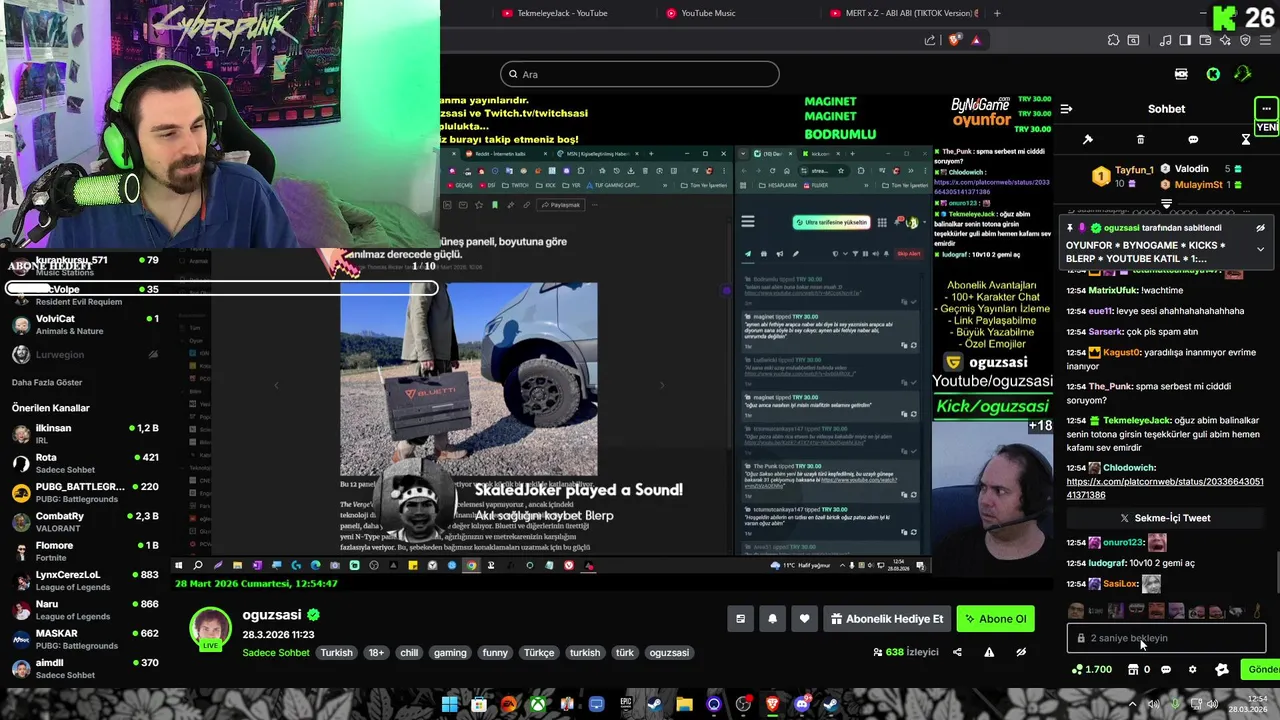1280x720 pixels.
Task: Switch to MERT x Z ABI ABI tab
Action: pyautogui.click(x=902, y=13)
